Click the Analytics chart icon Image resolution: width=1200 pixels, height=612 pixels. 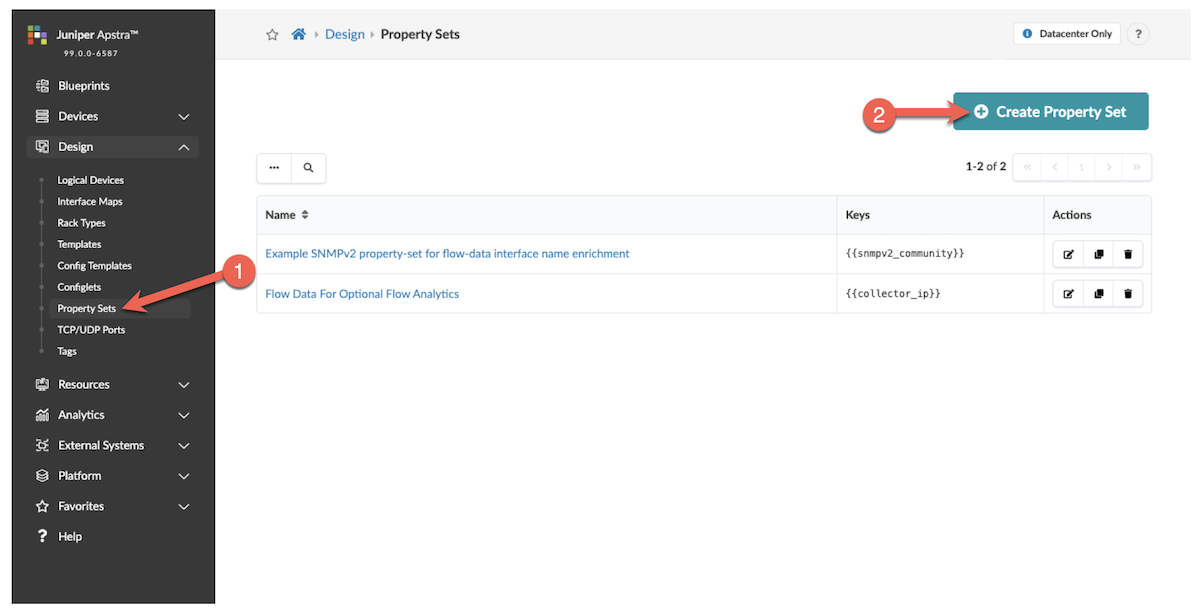pyautogui.click(x=42, y=415)
